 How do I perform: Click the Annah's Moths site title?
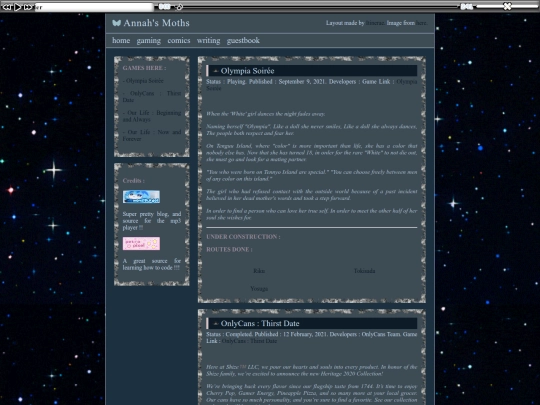tap(156, 23)
